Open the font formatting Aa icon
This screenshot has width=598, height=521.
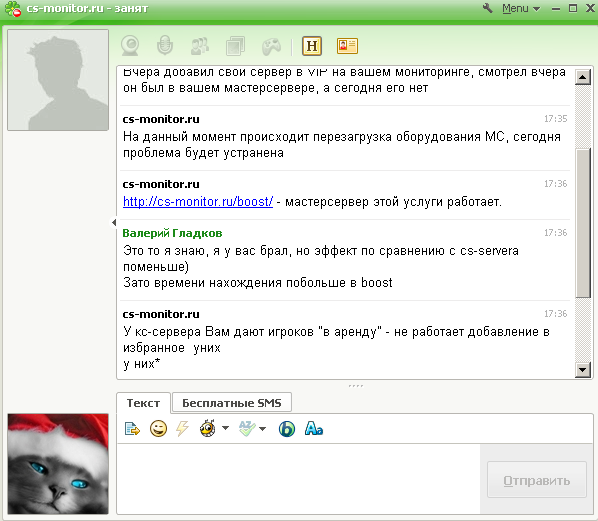(314, 428)
